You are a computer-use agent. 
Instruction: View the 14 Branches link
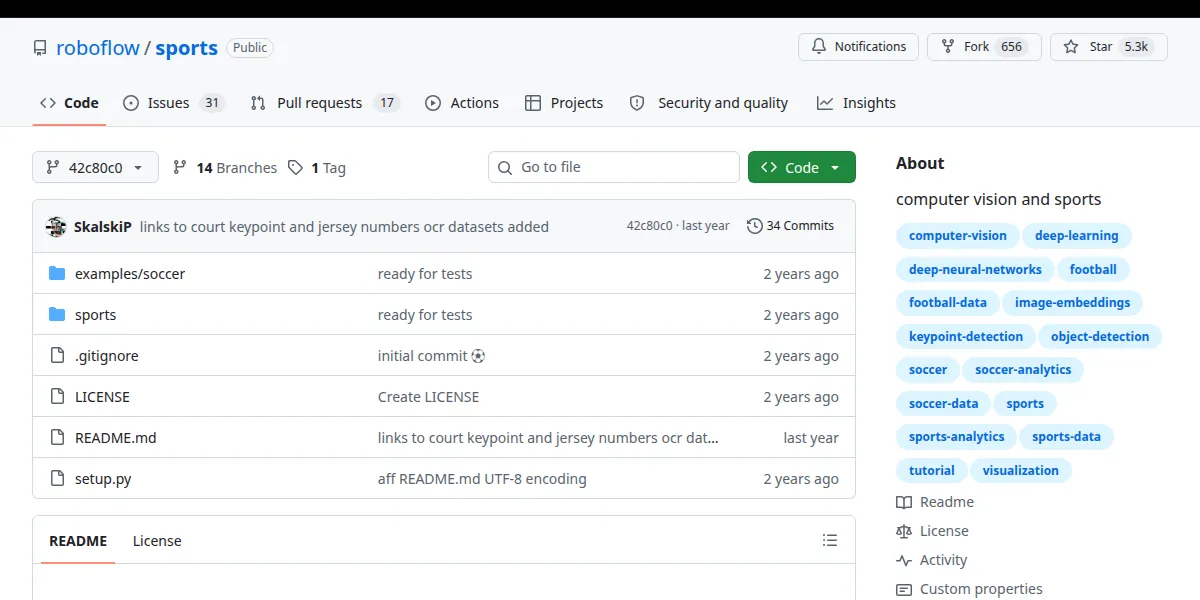pyautogui.click(x=225, y=168)
